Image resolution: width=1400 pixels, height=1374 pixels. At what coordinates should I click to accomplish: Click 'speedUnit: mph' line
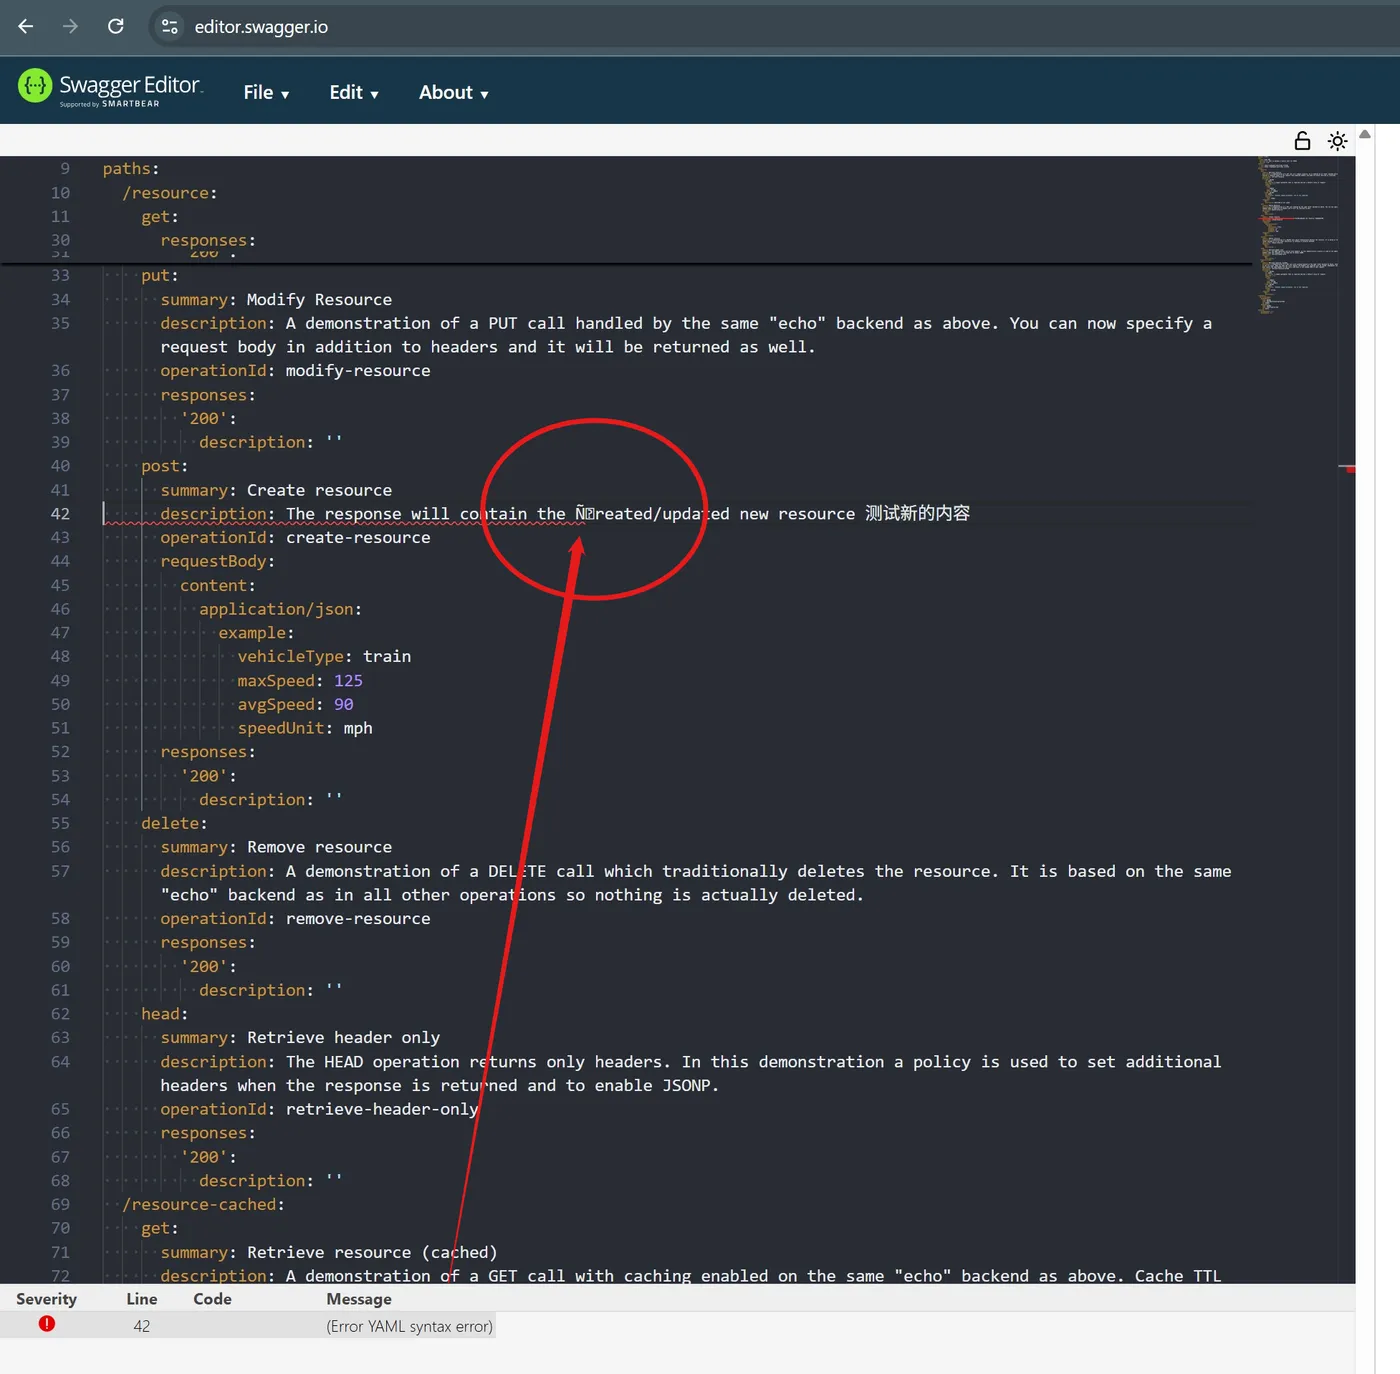pos(305,729)
